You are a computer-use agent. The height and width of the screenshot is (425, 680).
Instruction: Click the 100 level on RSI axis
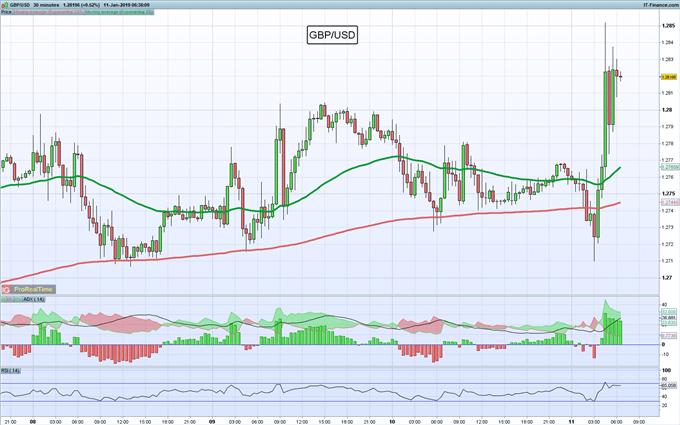666,370
